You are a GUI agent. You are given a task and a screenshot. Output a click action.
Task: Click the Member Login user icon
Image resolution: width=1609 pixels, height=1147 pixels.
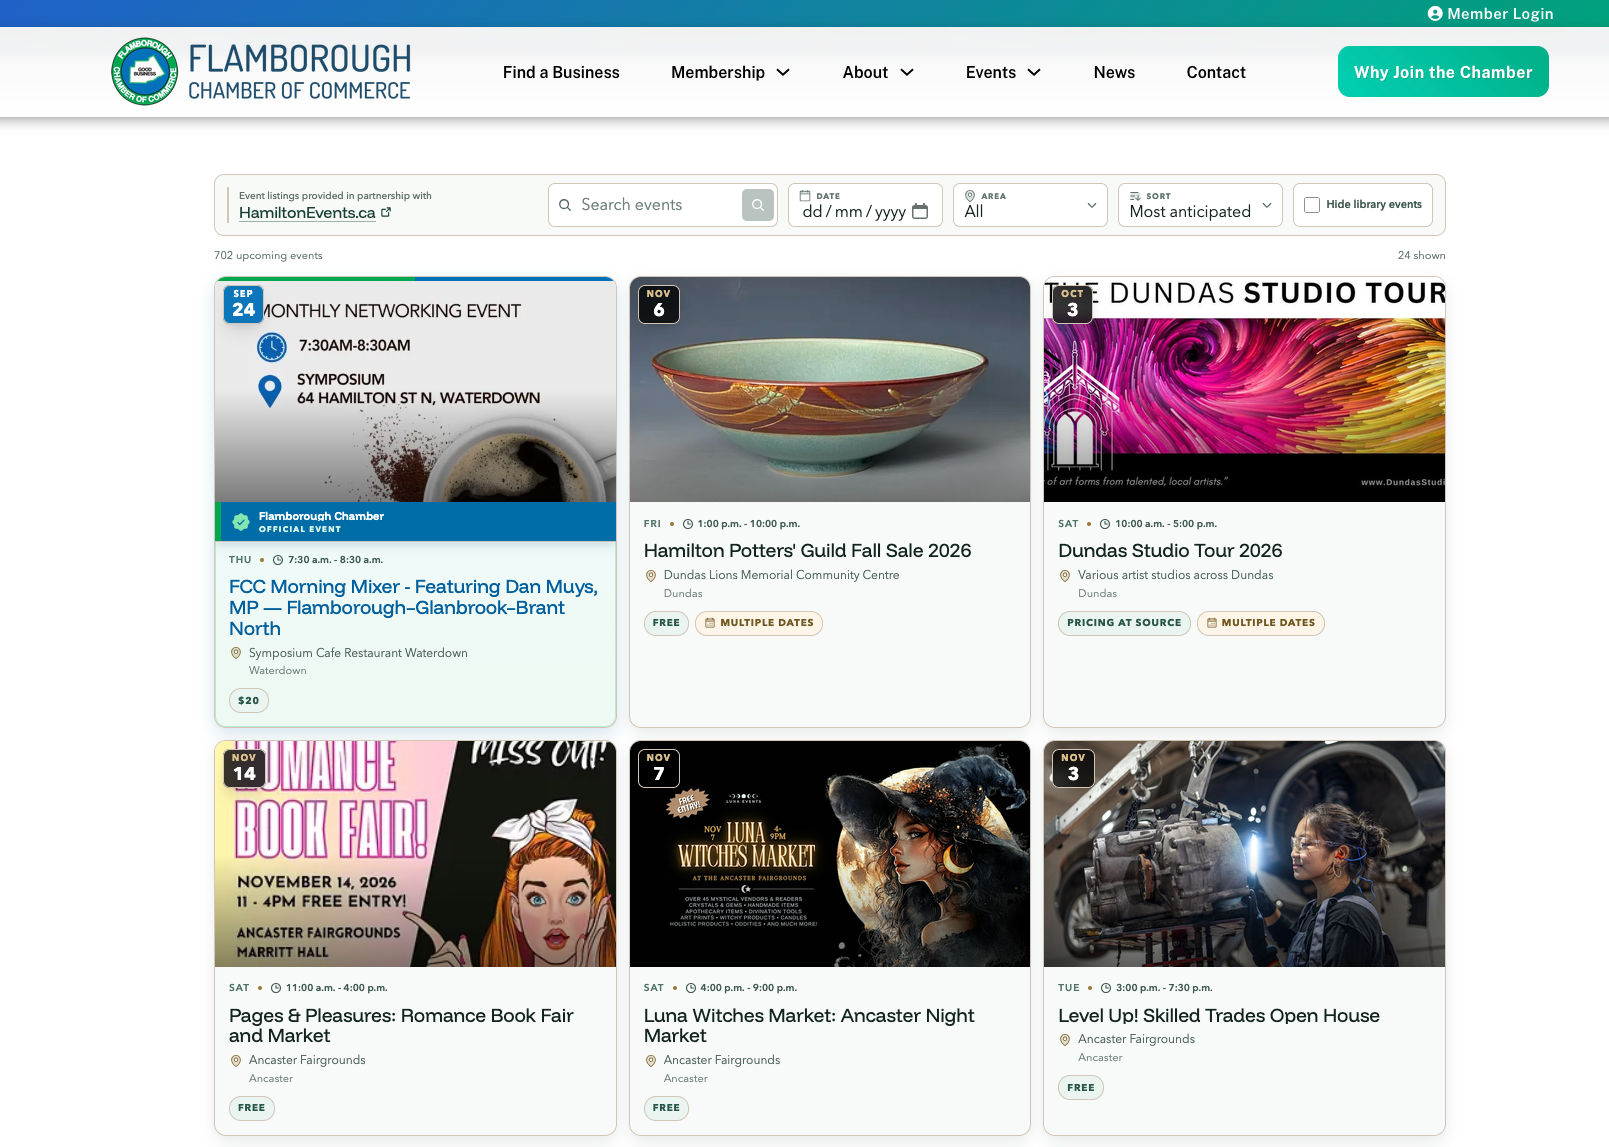(1435, 13)
